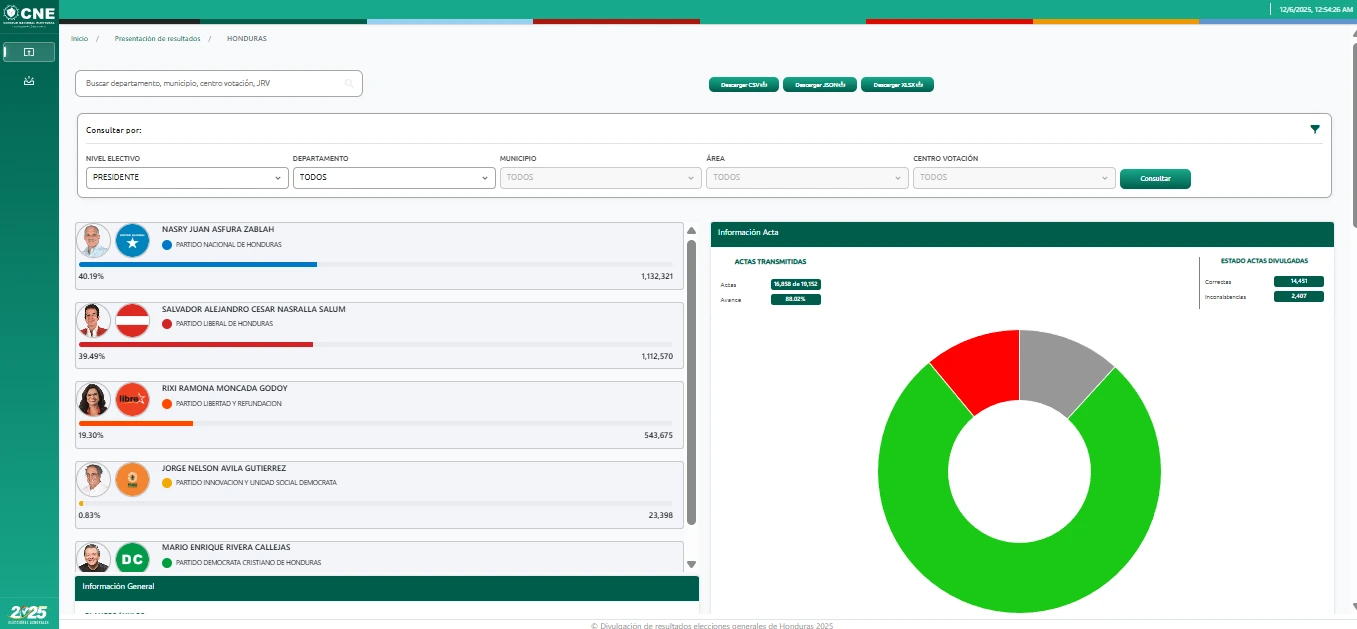Open the Municipio dropdown
1357x629 pixels.
point(600,177)
